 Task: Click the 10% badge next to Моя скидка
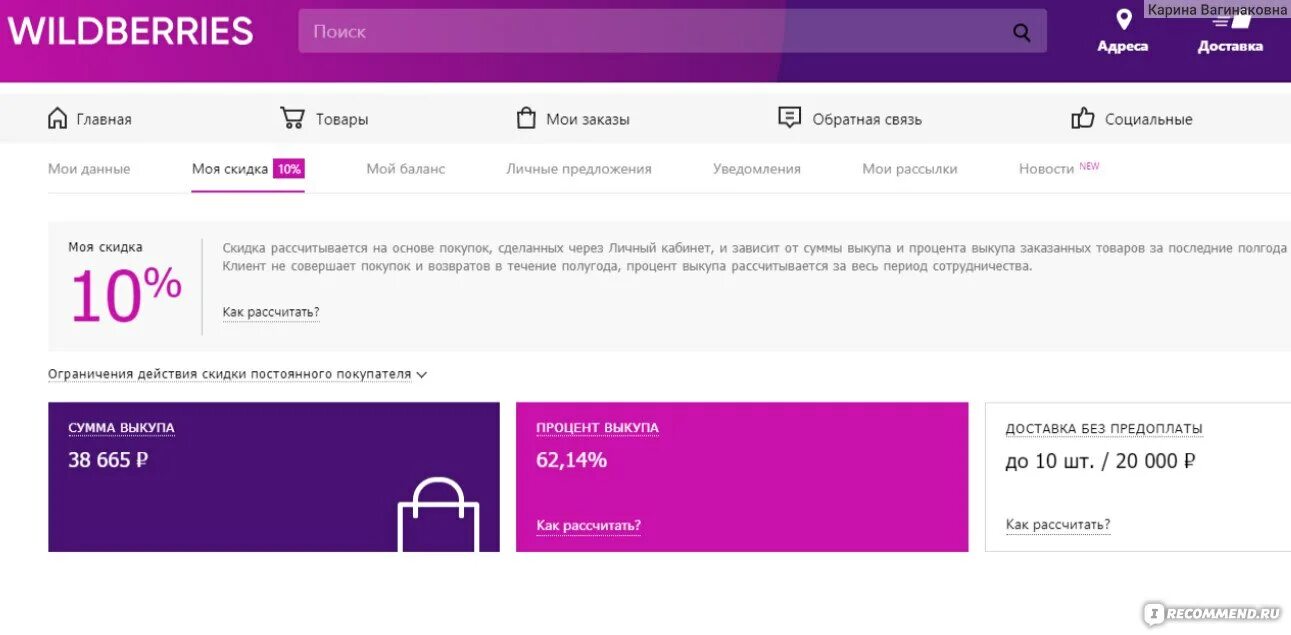point(289,169)
